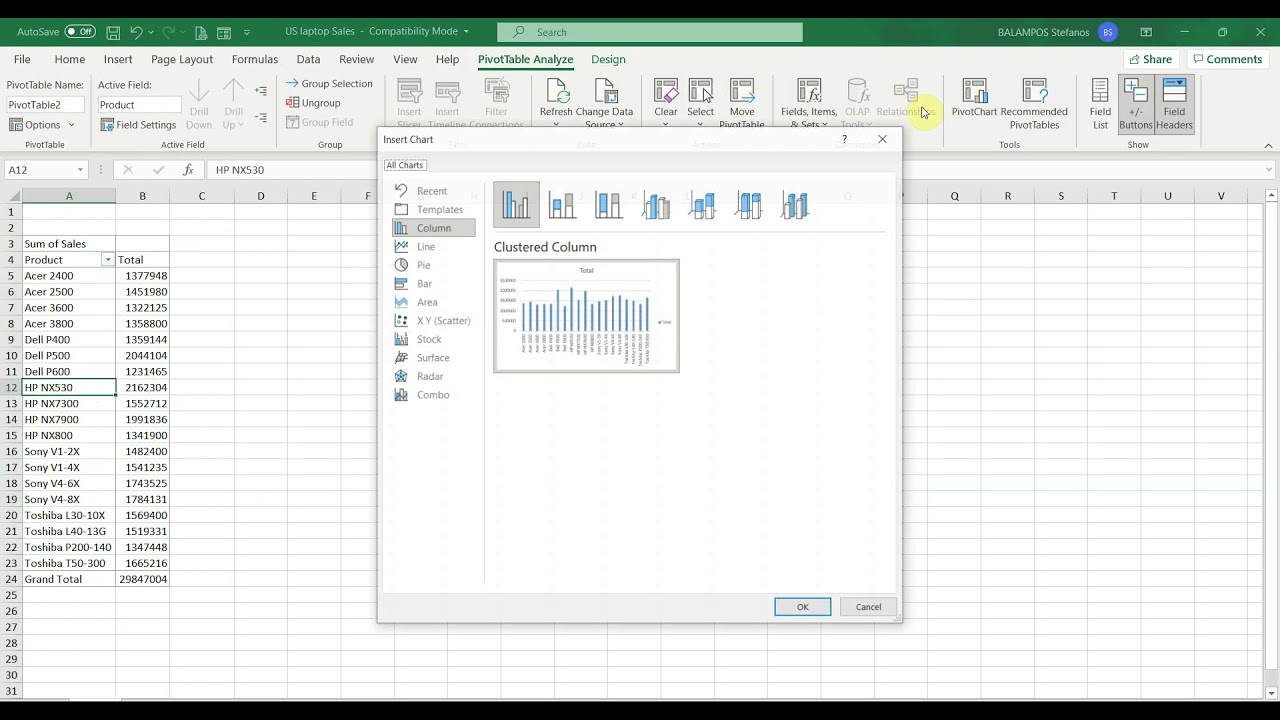Collapse the ribbon with the chevron
Screen dimensions: 1280x720
(1269, 146)
